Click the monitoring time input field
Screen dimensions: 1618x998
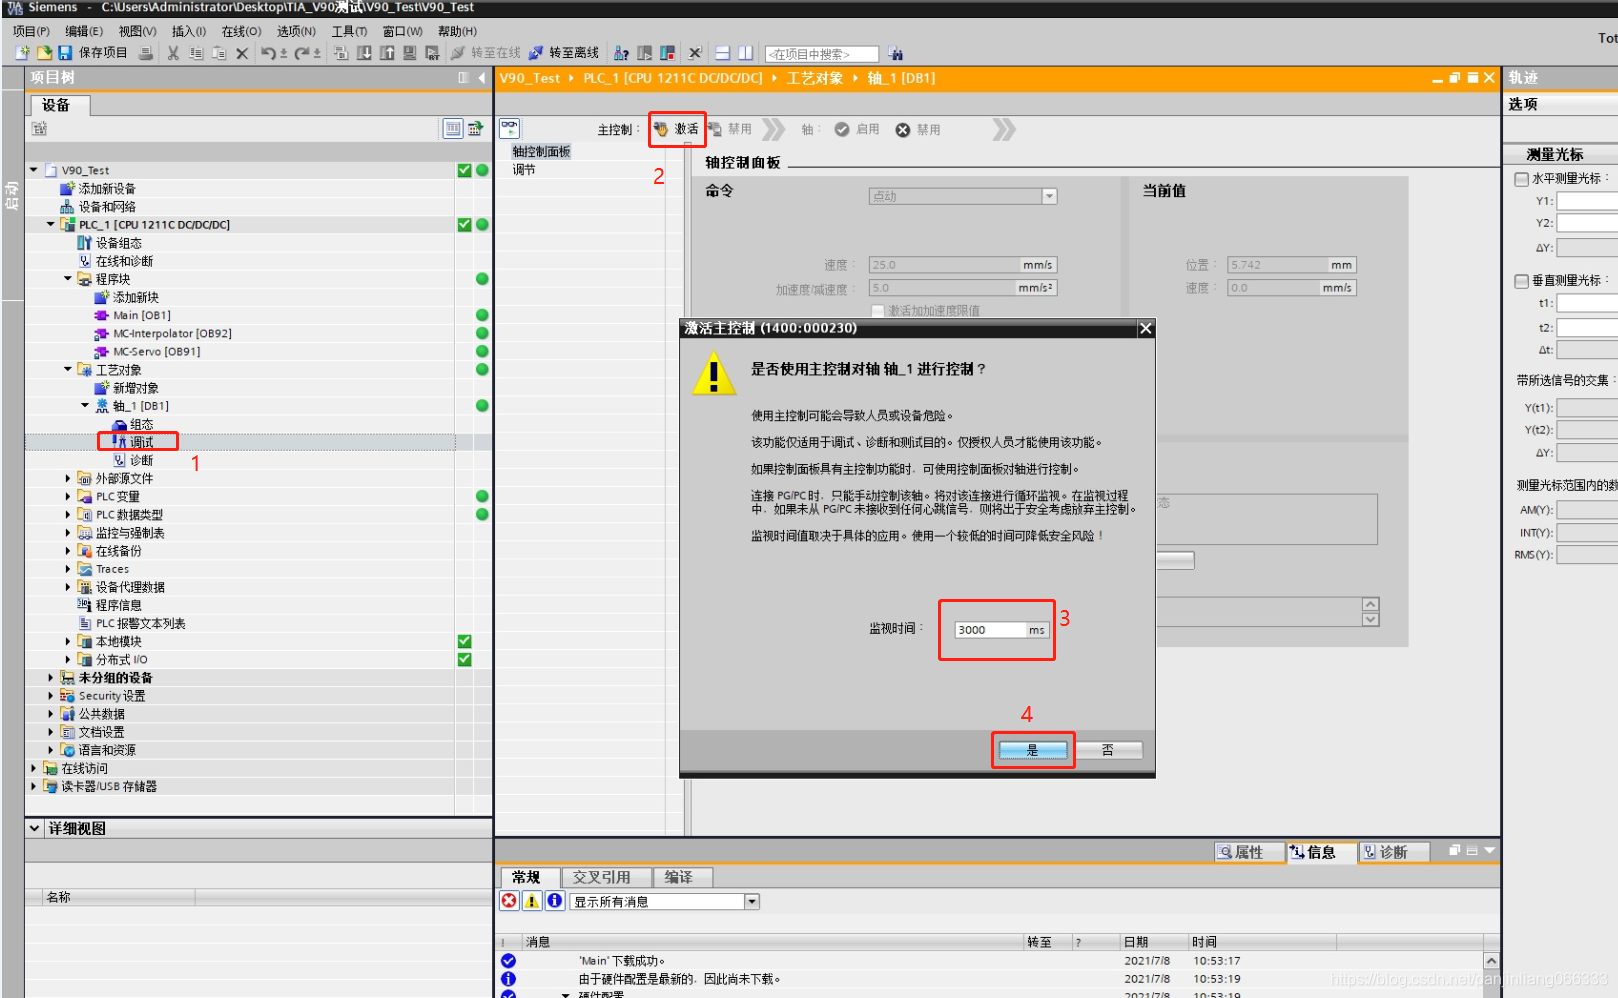click(989, 630)
